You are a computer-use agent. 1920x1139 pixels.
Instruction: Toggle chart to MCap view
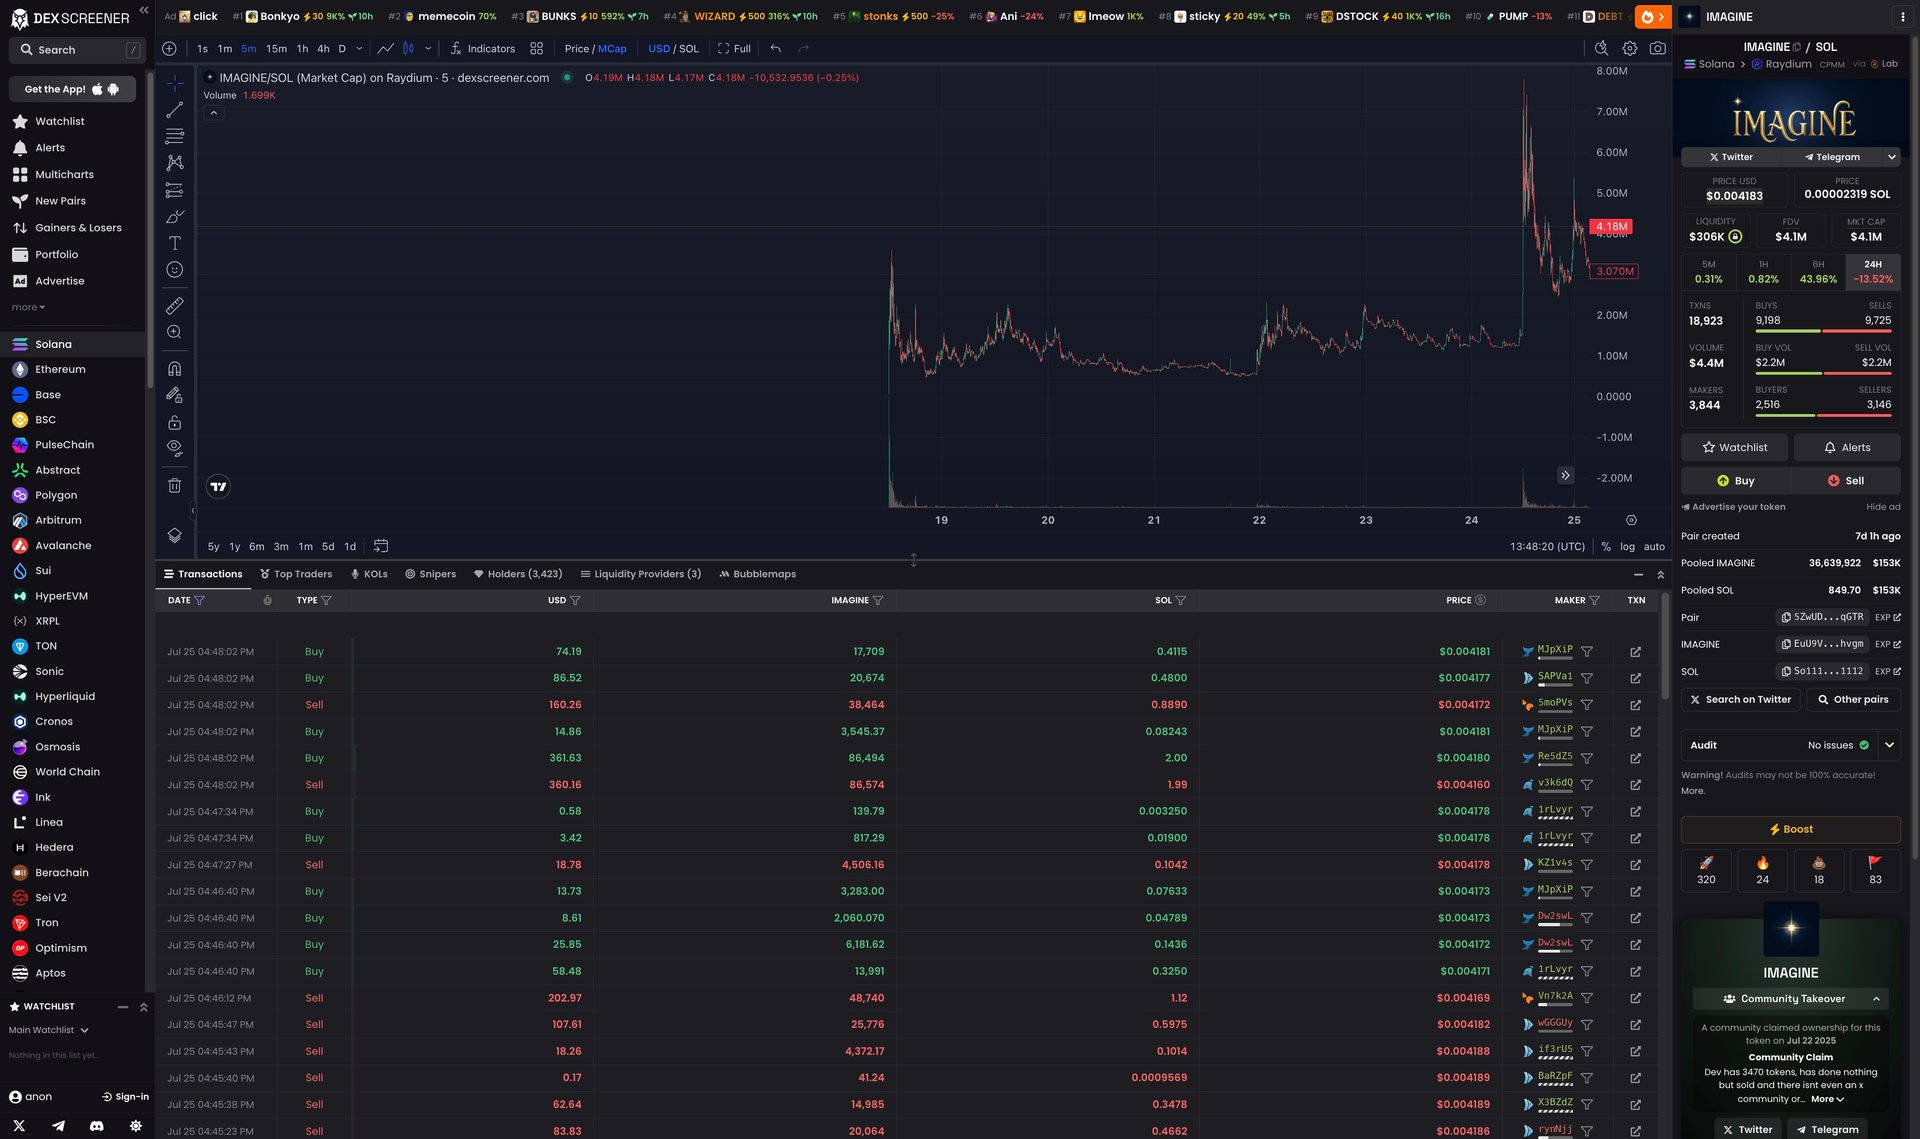tap(612, 49)
